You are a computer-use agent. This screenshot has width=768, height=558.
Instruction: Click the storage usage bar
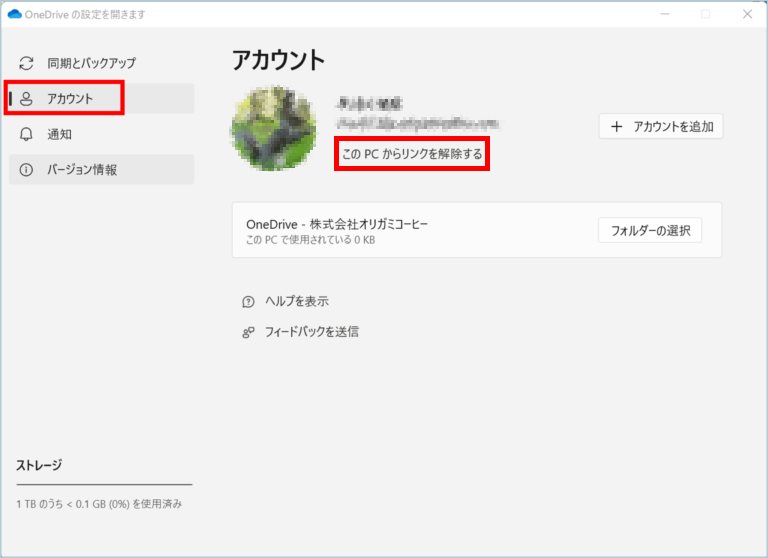point(104,485)
